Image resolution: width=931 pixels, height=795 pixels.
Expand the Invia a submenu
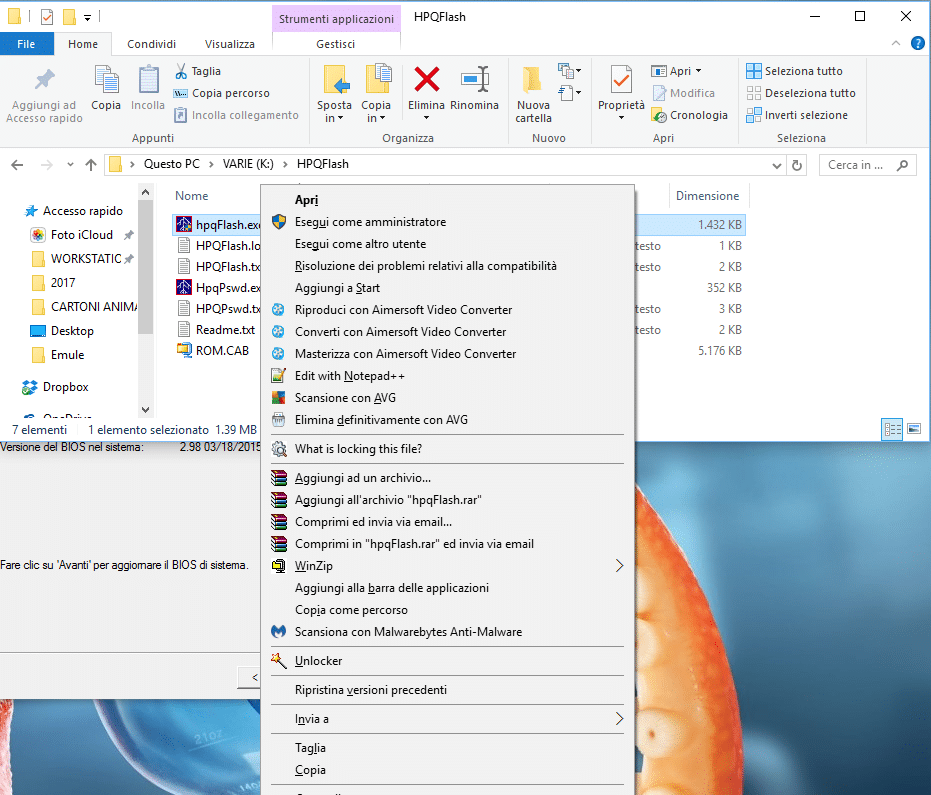point(619,719)
